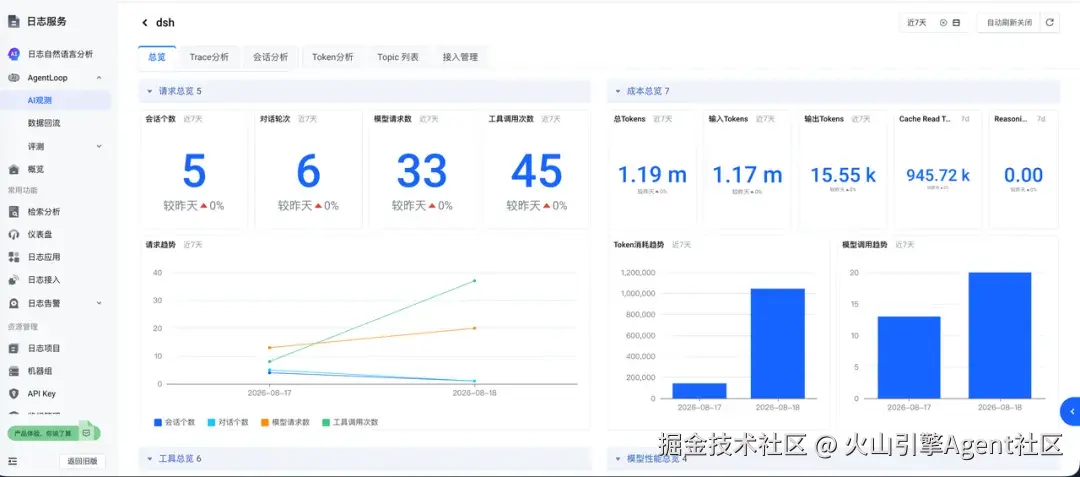Screen dimensions: 1080x477
Task: Toggle 模型请求数 series in the legend
Action: pos(284,422)
